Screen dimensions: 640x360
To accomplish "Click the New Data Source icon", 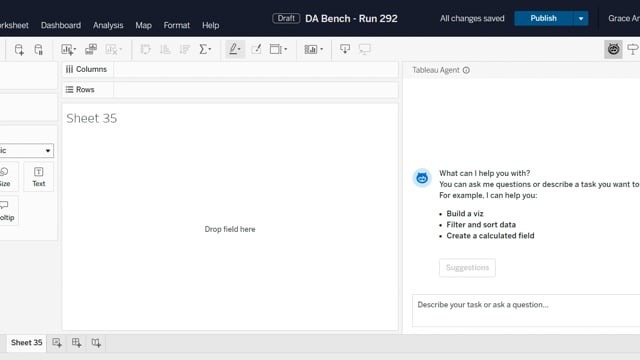I will (19, 49).
